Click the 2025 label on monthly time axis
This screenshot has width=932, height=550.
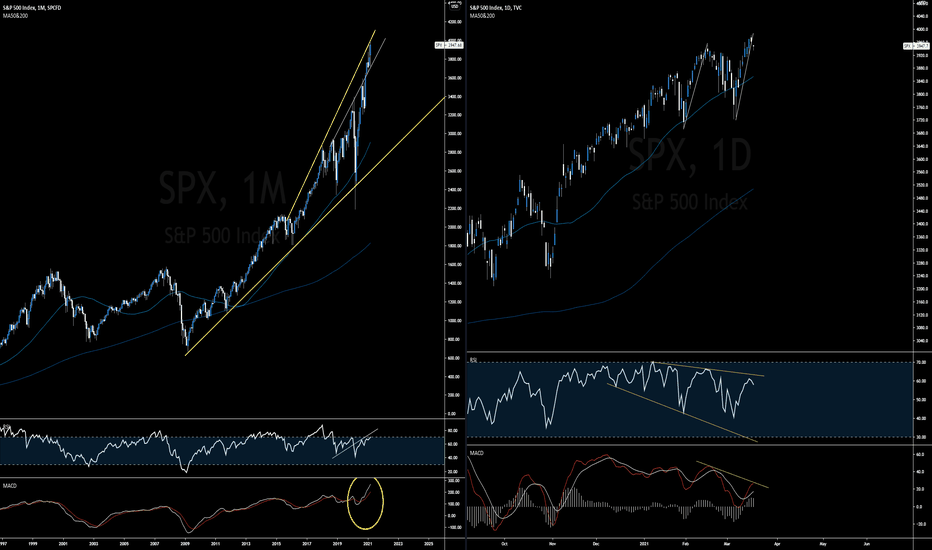(428, 543)
